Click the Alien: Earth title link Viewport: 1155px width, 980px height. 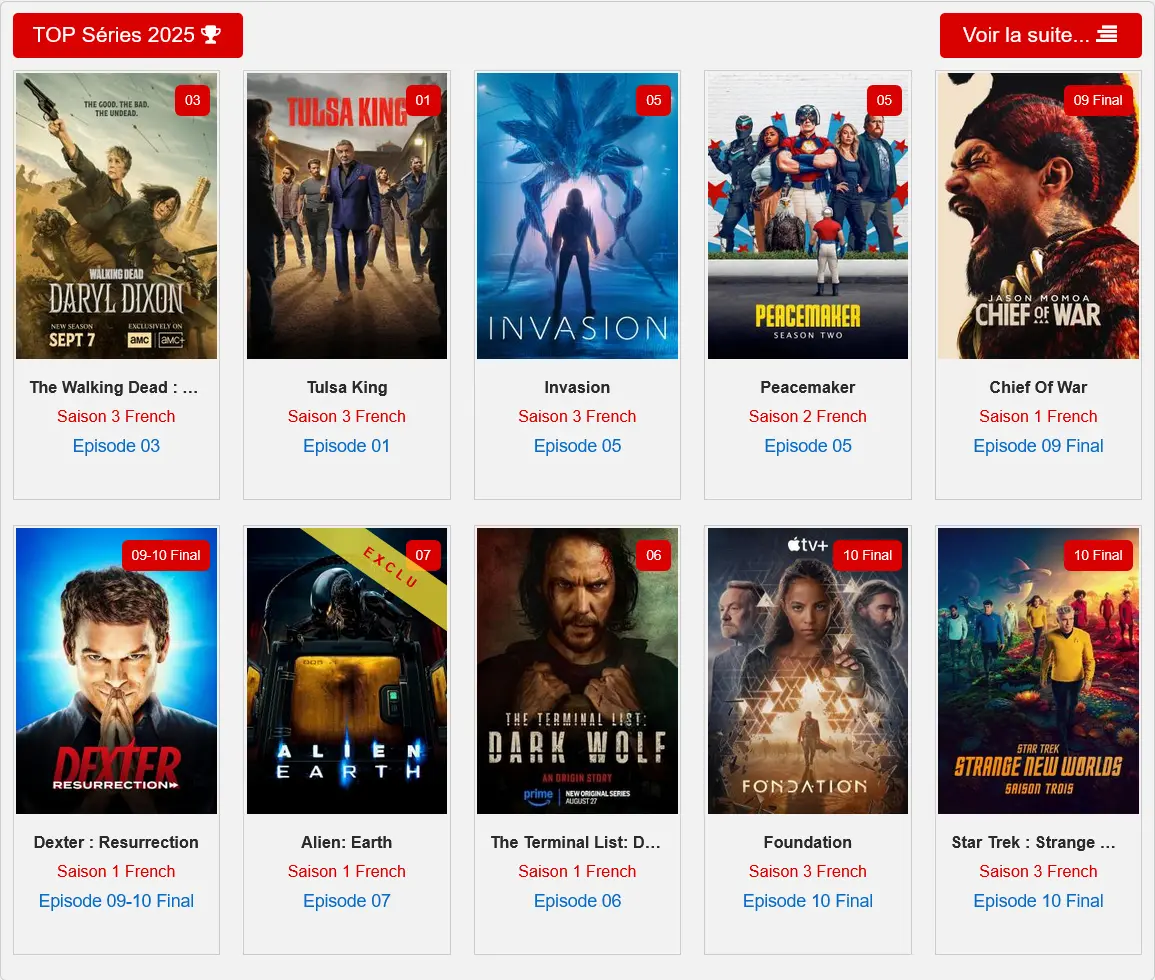347,842
